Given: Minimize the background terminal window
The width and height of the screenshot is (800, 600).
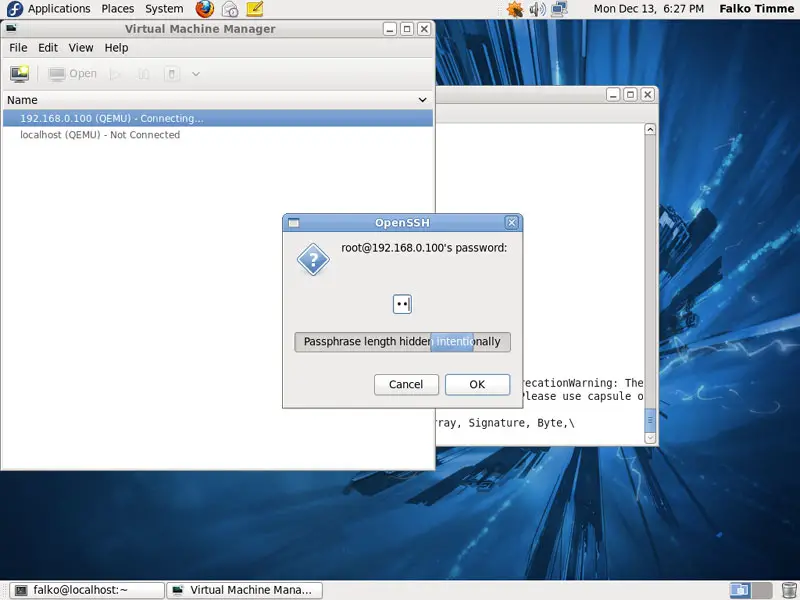Looking at the screenshot, I should (x=613, y=94).
